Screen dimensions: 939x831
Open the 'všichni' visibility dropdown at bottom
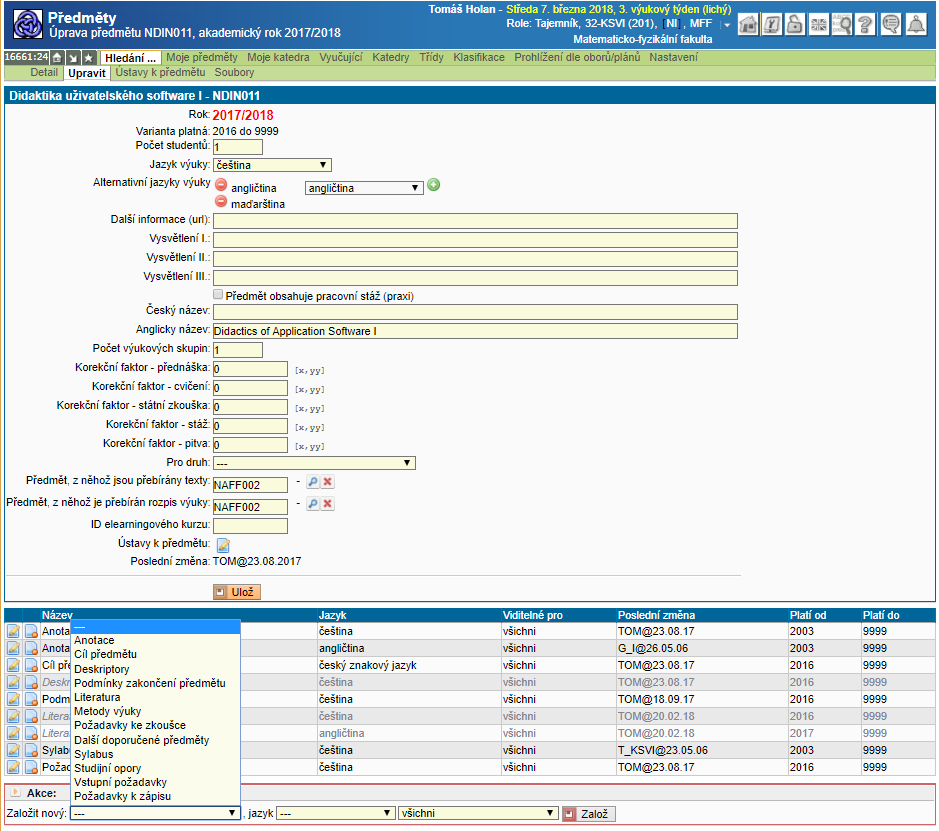point(476,813)
